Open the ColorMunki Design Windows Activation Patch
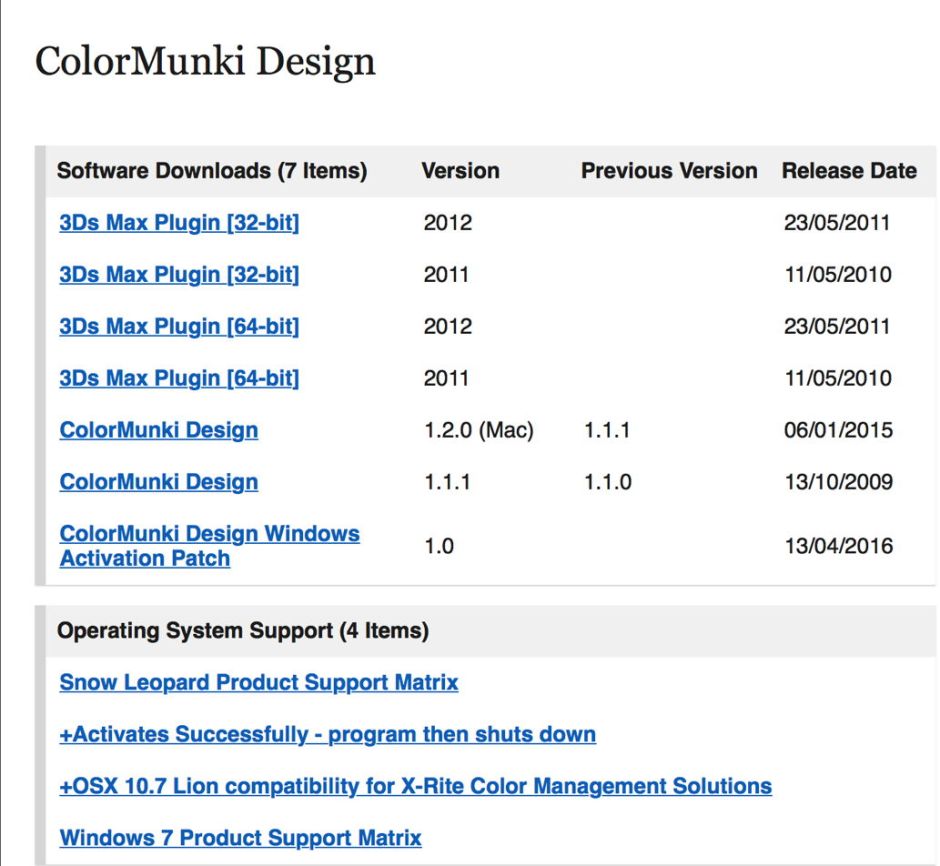This screenshot has height=866, width=940. tap(210, 545)
